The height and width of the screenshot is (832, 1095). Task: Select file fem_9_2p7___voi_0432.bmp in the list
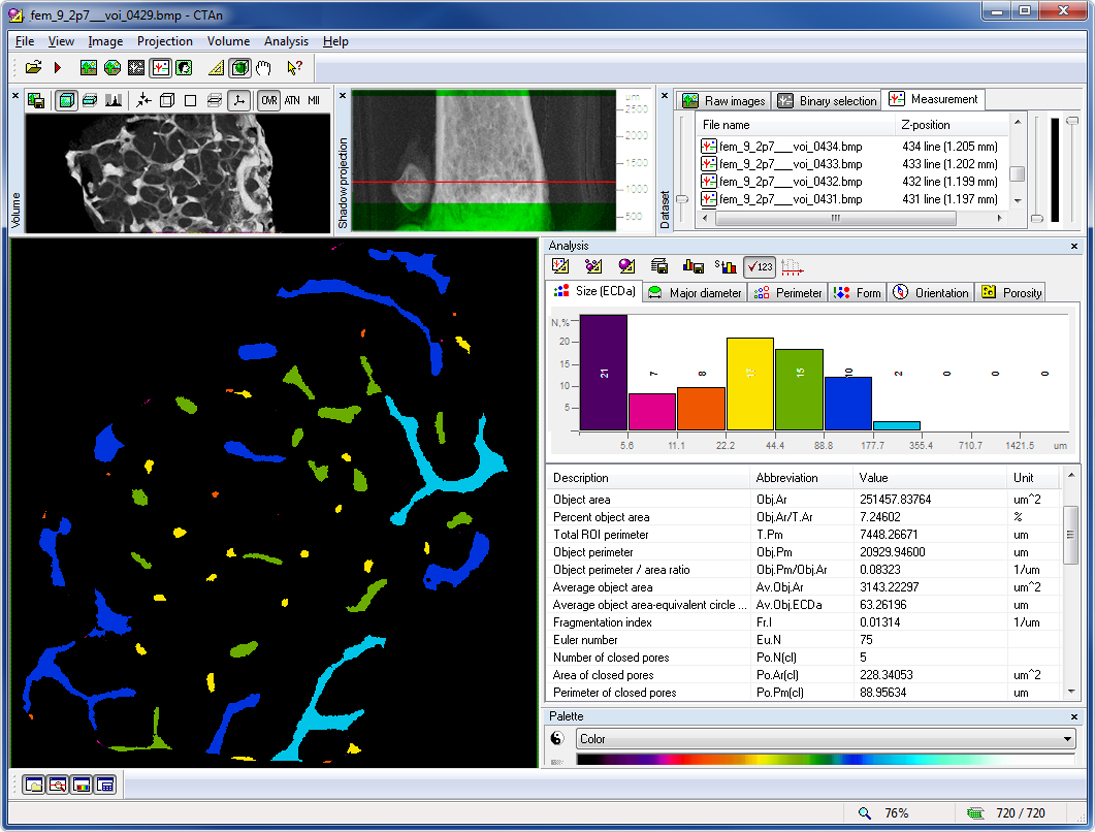point(789,182)
